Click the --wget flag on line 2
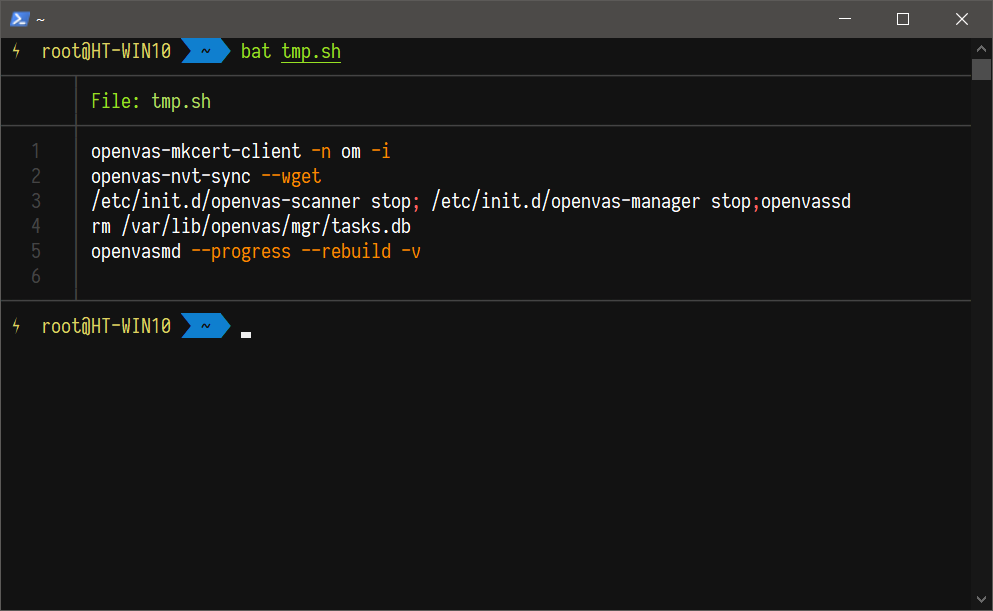This screenshot has height=611, width=993. (x=291, y=176)
